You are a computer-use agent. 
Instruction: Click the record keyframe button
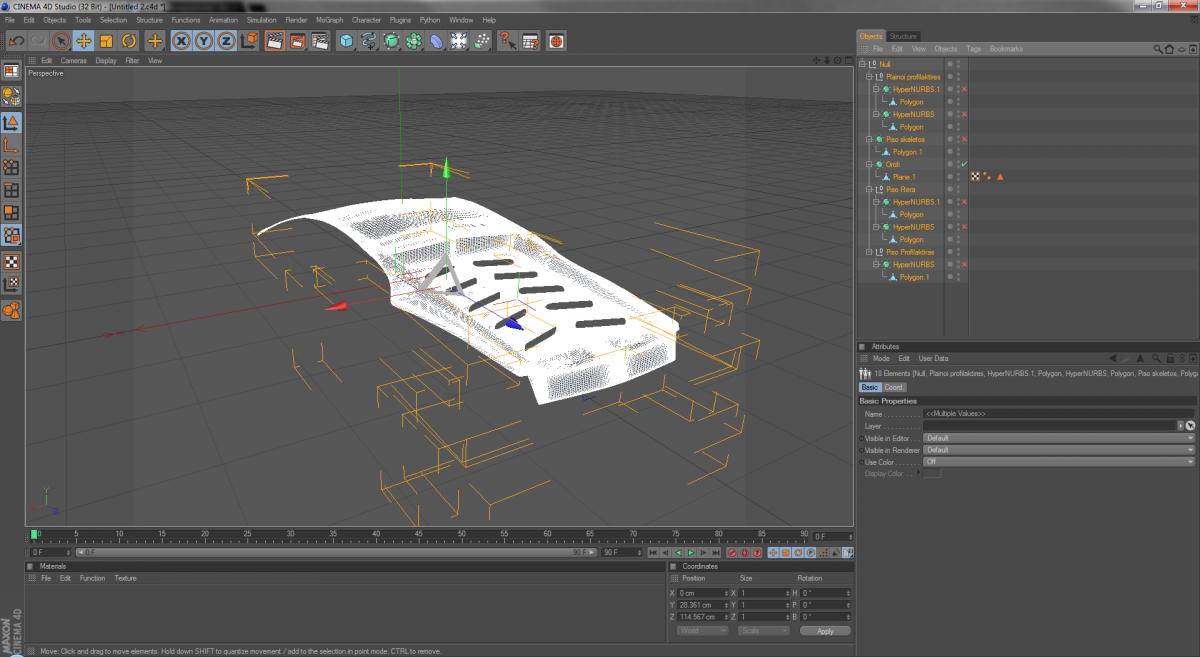pyautogui.click(x=732, y=552)
